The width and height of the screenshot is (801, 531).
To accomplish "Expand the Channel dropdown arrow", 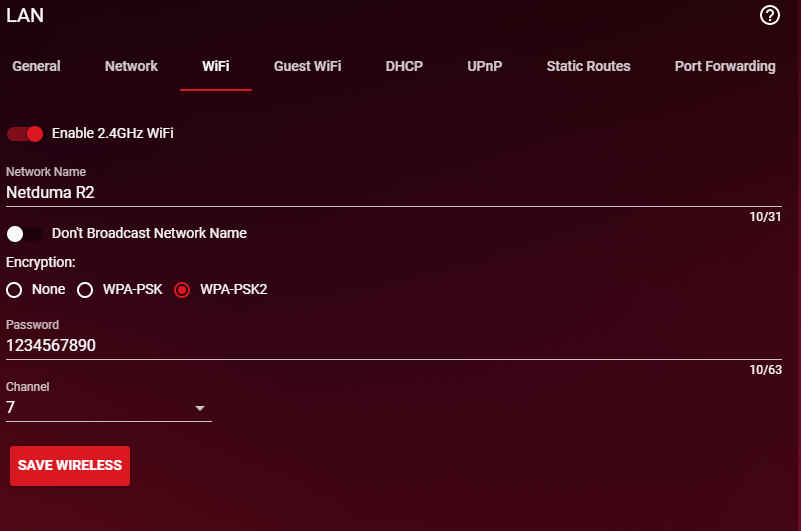I will pos(199,408).
